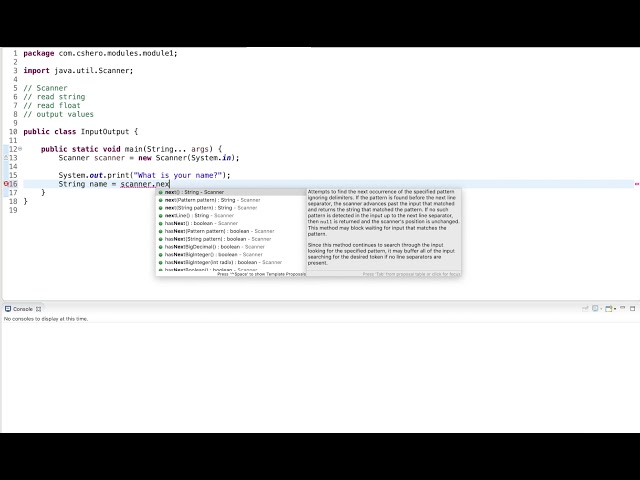The image size is (640, 480).
Task: Click 'public class InputOutput {' line
Action: pyautogui.click(x=80, y=131)
